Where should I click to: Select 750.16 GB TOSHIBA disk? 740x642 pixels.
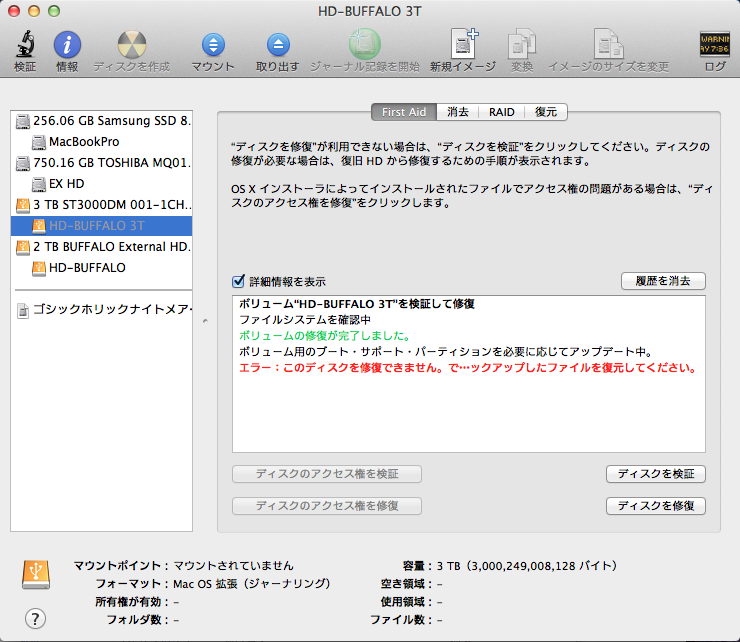pyautogui.click(x=101, y=163)
